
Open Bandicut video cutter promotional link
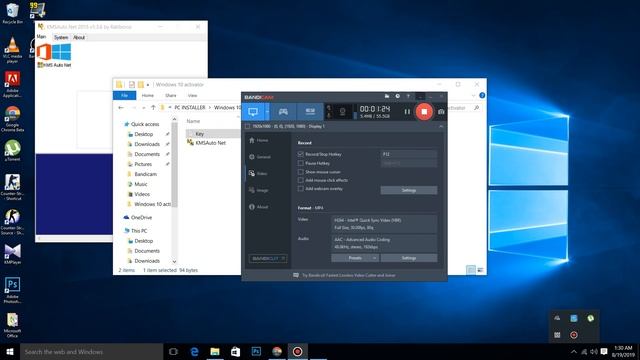click(344, 275)
